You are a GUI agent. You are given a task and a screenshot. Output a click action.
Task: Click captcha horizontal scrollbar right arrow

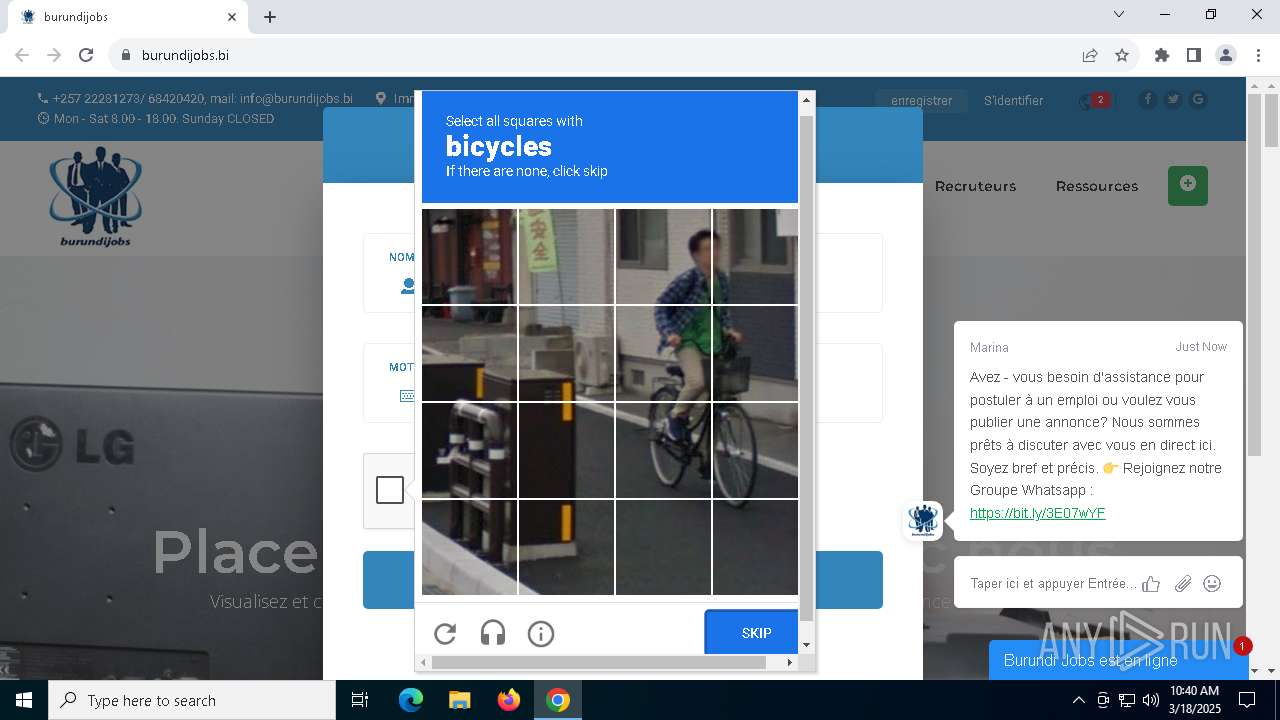[789, 662]
